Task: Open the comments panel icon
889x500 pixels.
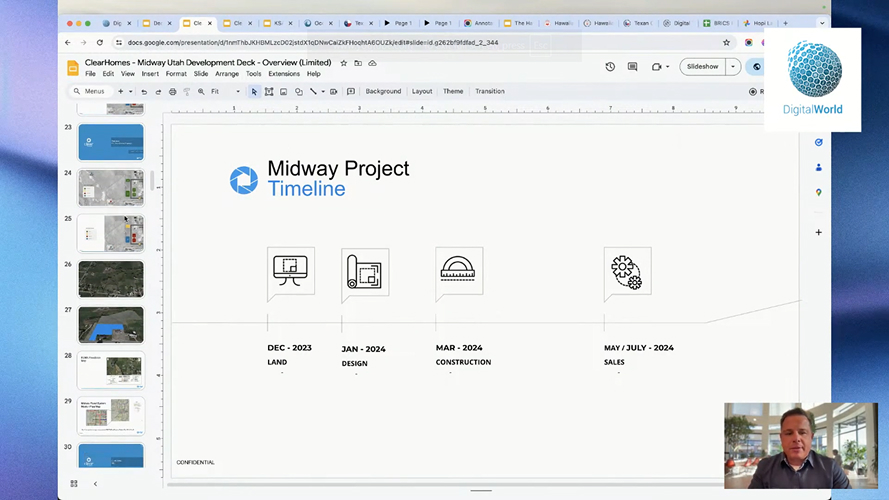Action: click(x=633, y=67)
